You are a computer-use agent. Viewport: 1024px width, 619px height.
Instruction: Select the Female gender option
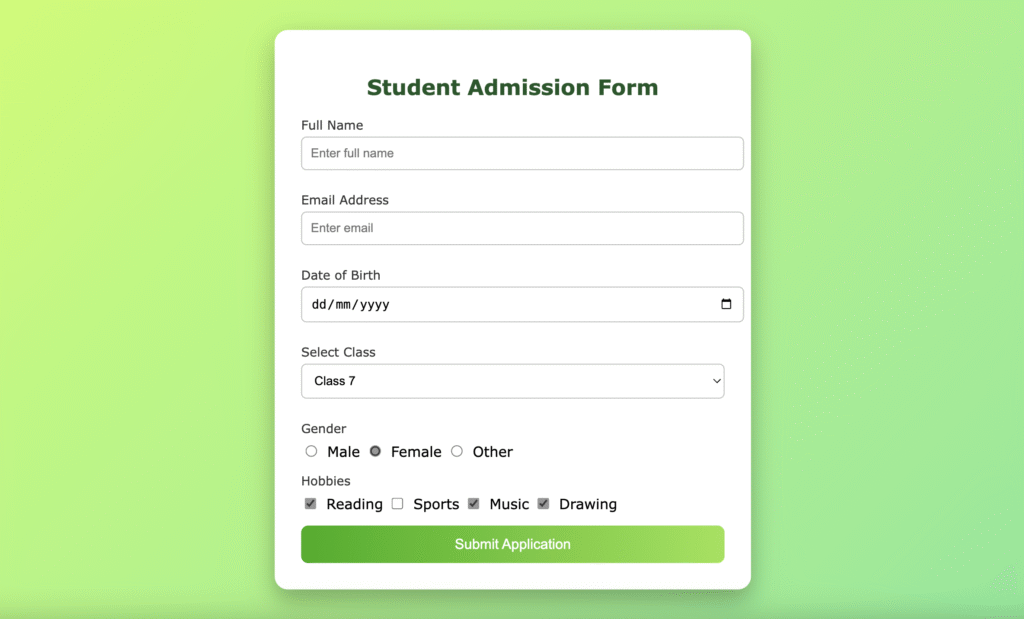click(x=376, y=451)
